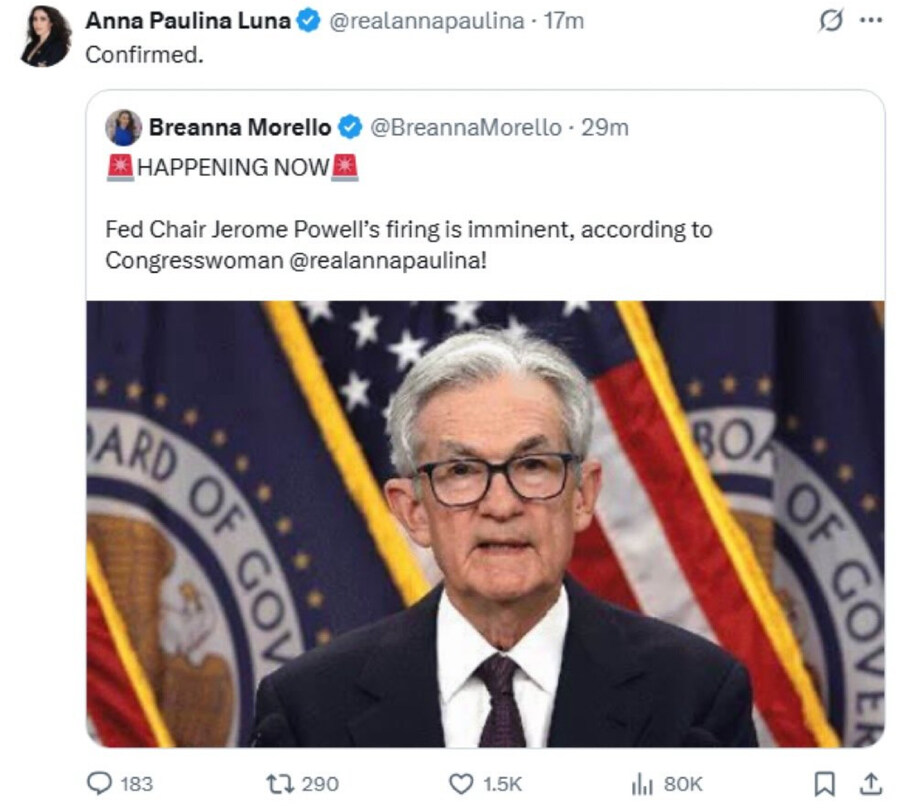Click the repost arrows icon

[280, 783]
